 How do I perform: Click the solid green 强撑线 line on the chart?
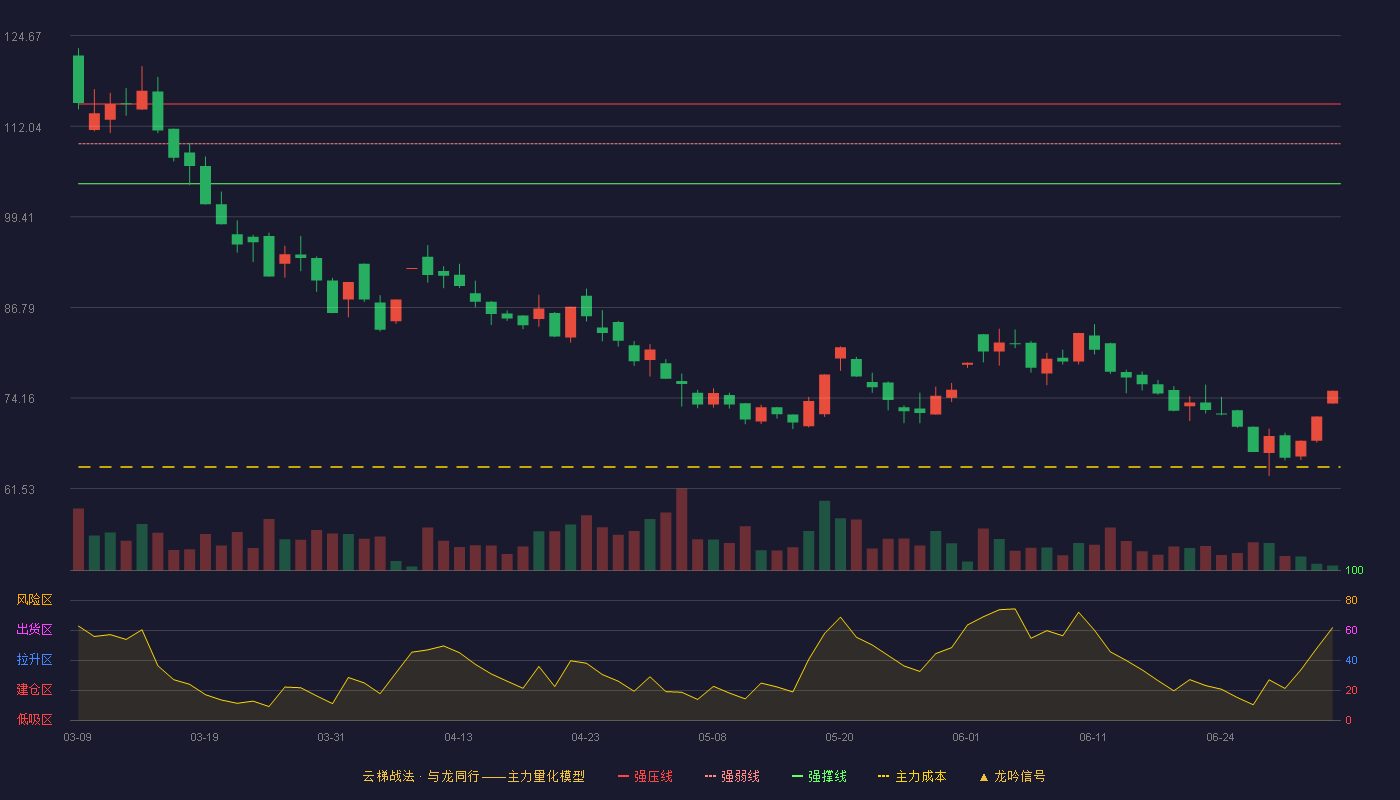709,184
